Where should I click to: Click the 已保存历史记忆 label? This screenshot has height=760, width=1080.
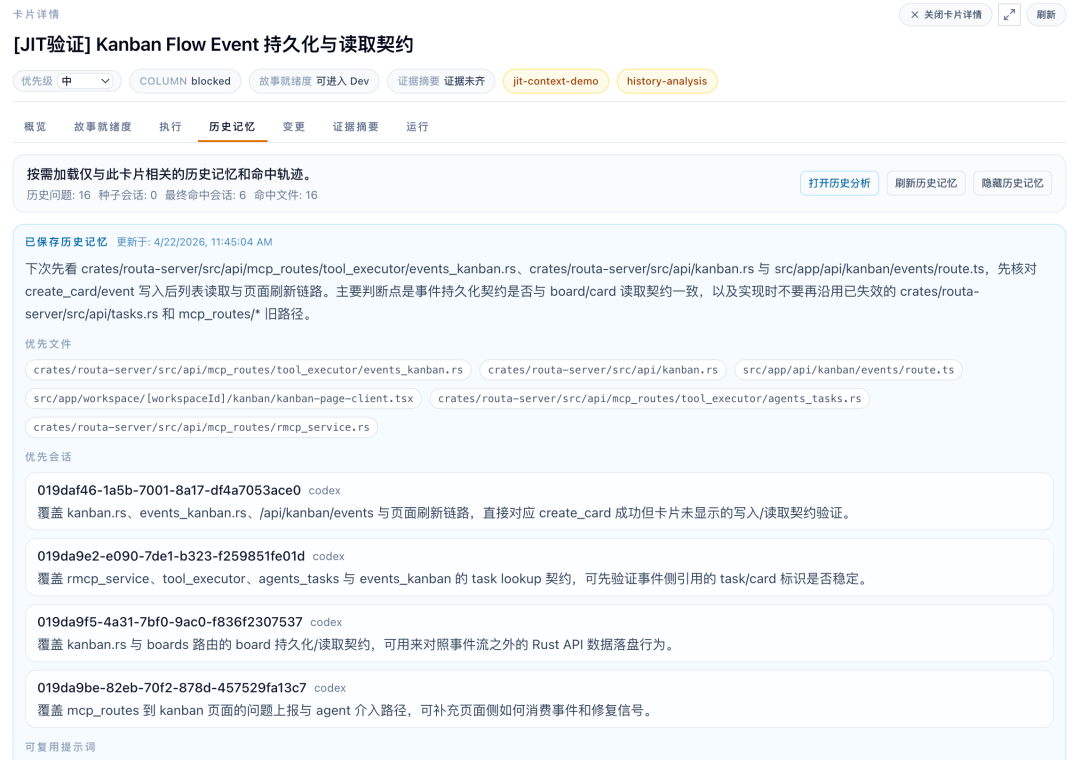pos(66,242)
